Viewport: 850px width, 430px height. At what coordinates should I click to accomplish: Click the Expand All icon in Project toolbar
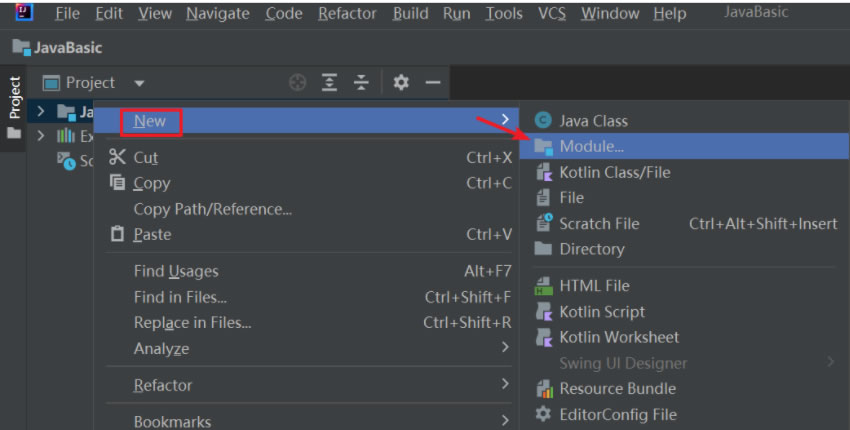[329, 83]
